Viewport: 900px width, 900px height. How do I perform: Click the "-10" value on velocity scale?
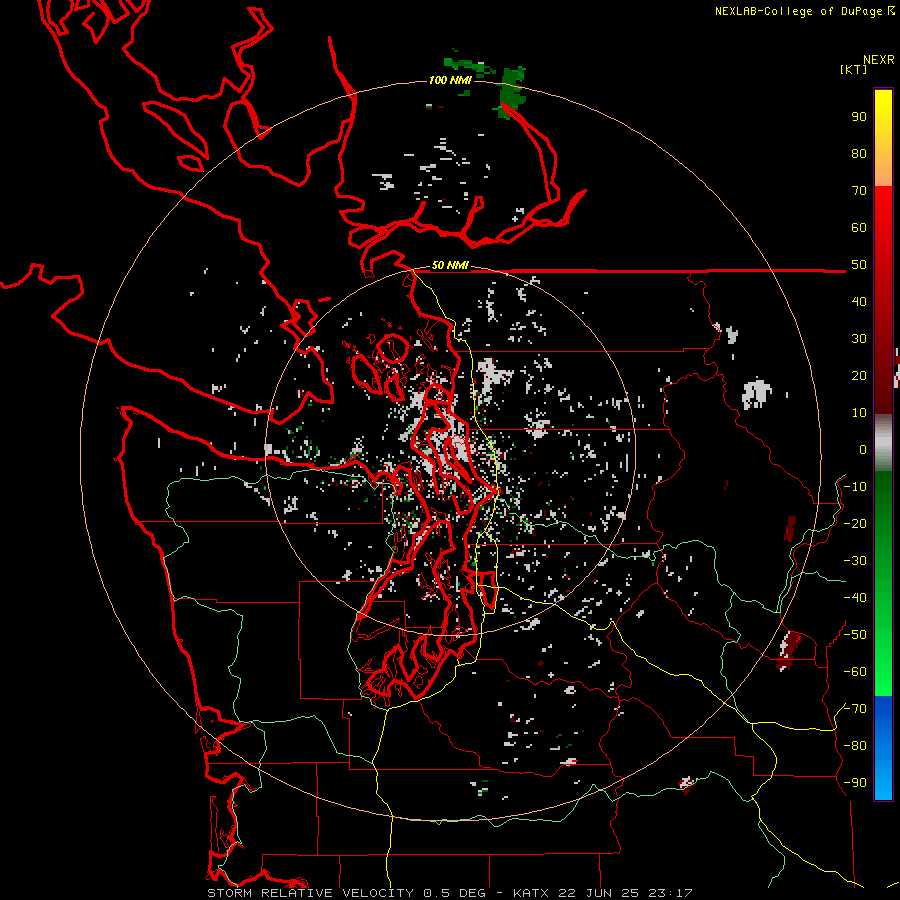pos(856,487)
